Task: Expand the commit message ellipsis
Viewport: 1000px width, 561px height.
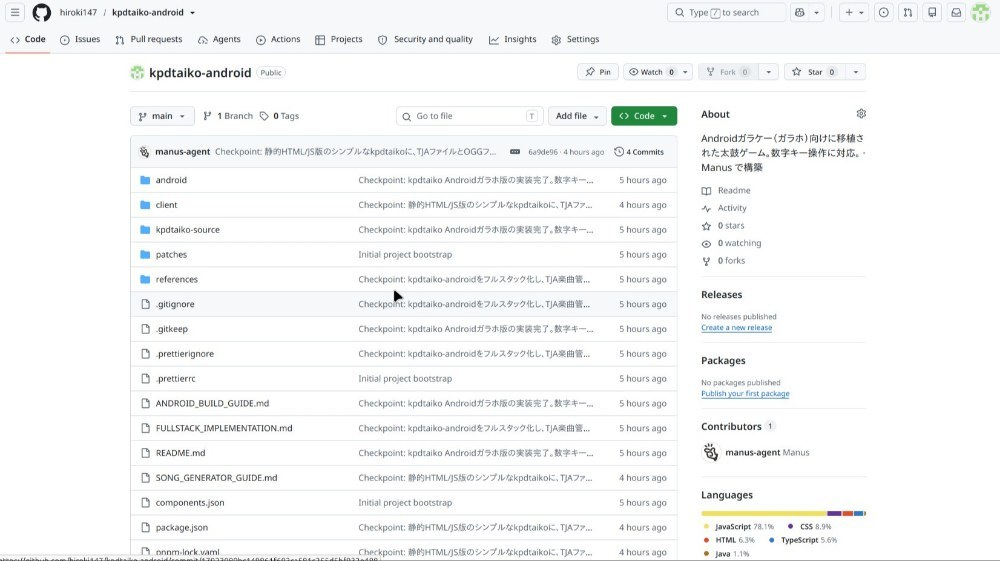Action: (515, 152)
